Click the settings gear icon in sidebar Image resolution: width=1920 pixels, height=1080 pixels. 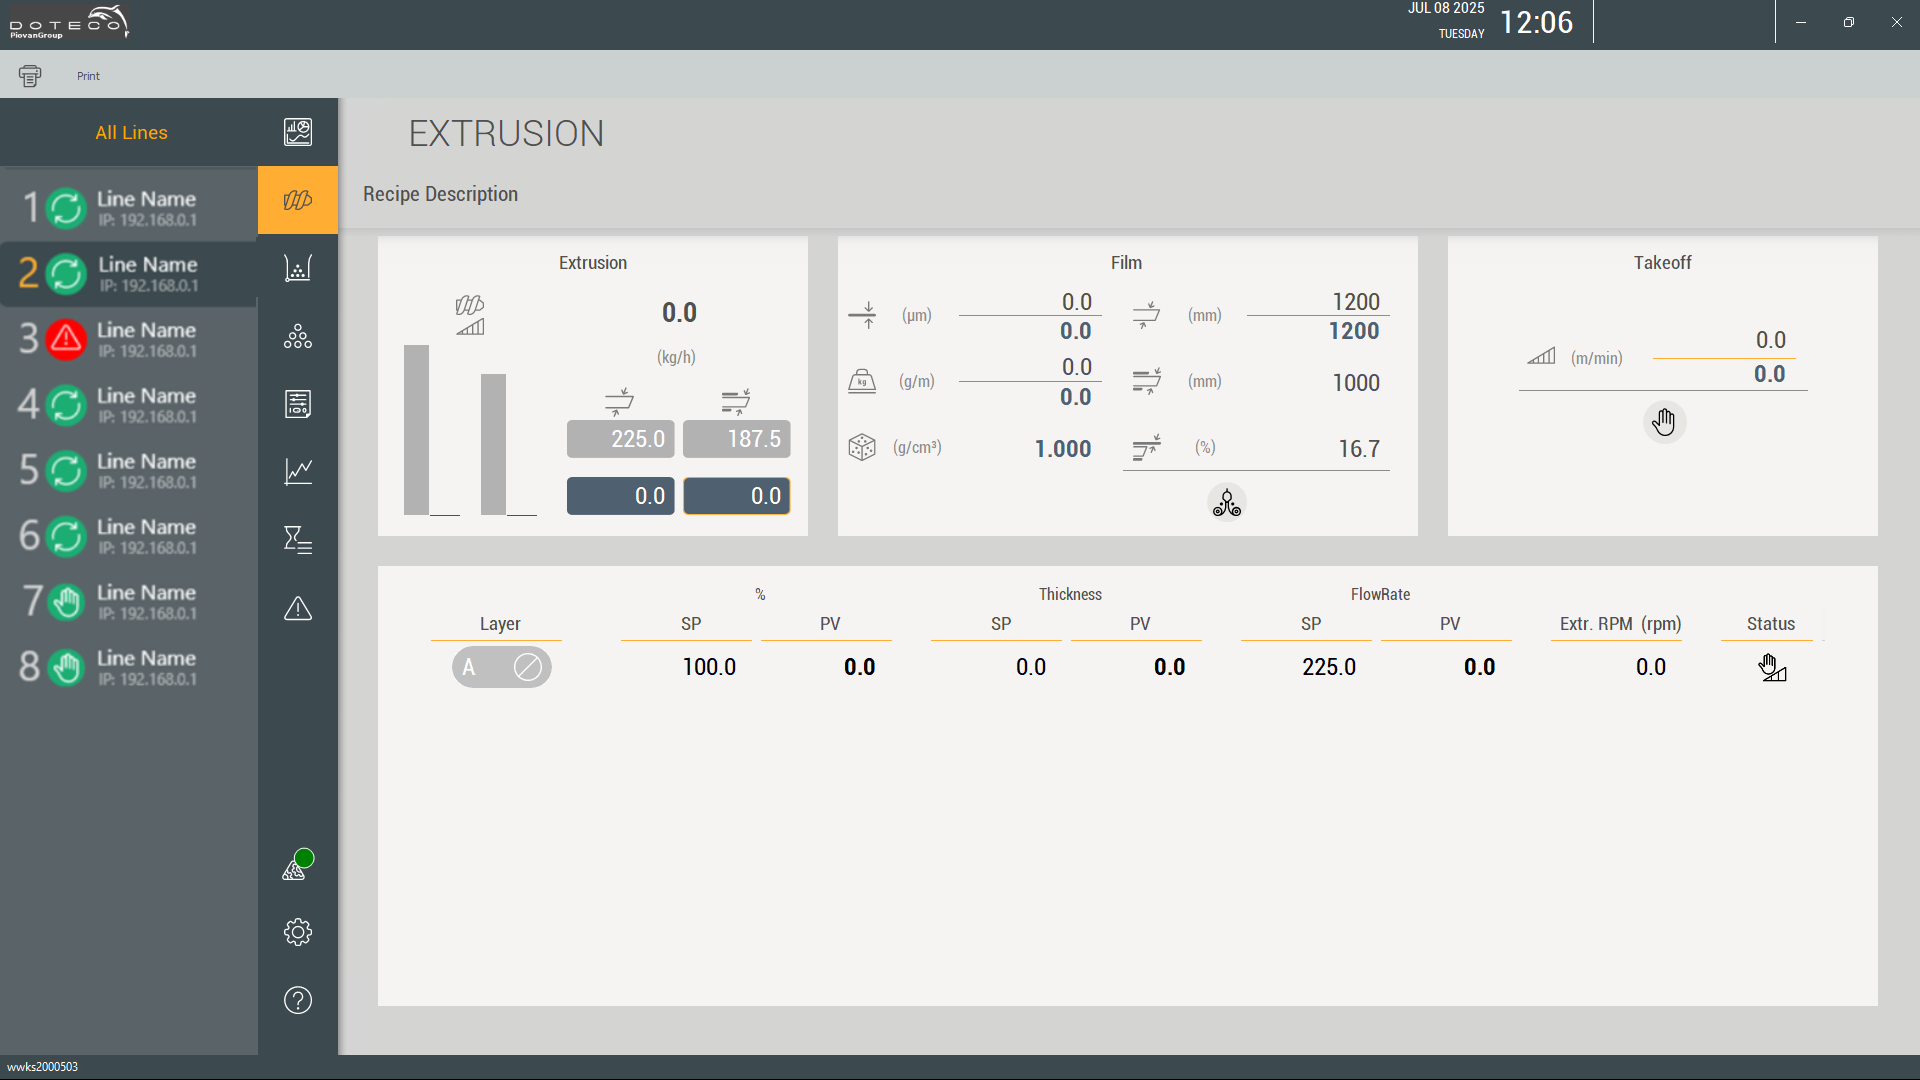pyautogui.click(x=298, y=932)
